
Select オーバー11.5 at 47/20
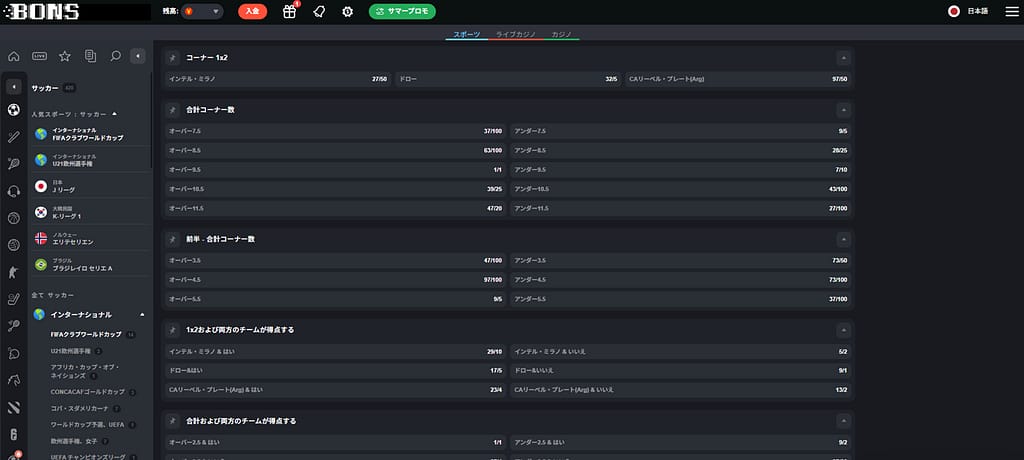point(336,208)
